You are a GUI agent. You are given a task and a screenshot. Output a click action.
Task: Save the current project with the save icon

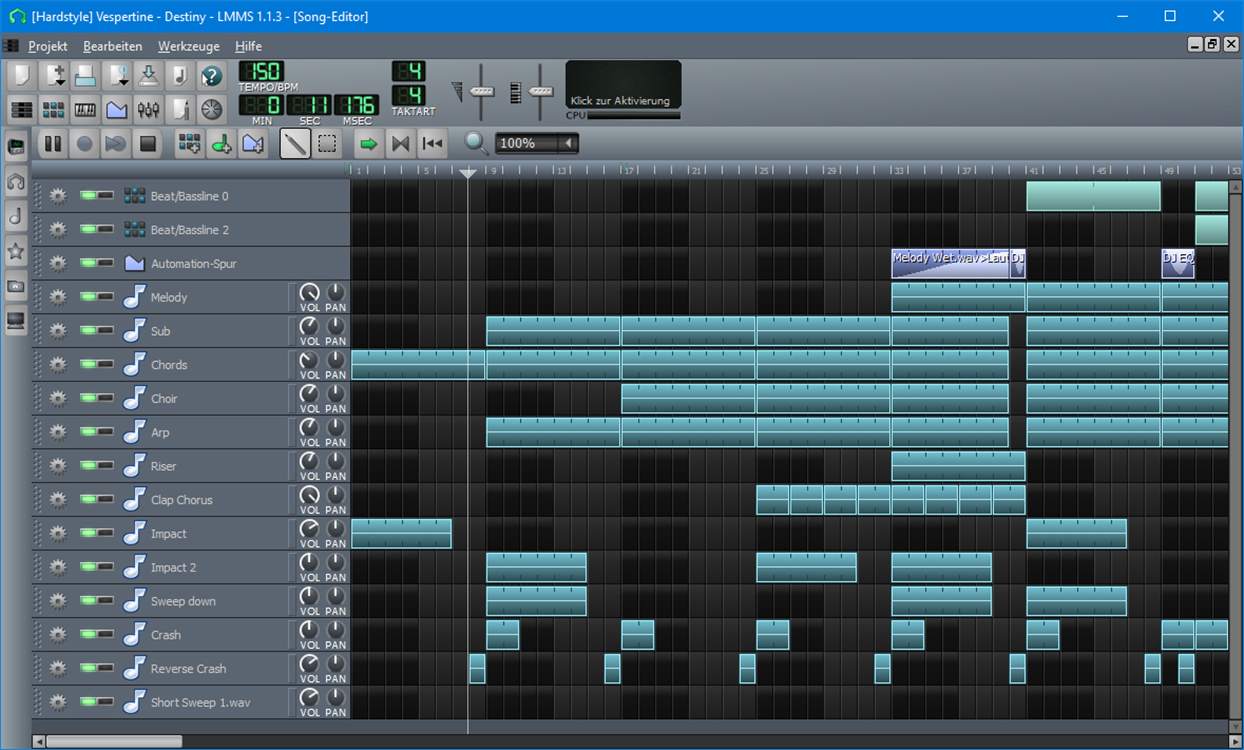point(148,76)
